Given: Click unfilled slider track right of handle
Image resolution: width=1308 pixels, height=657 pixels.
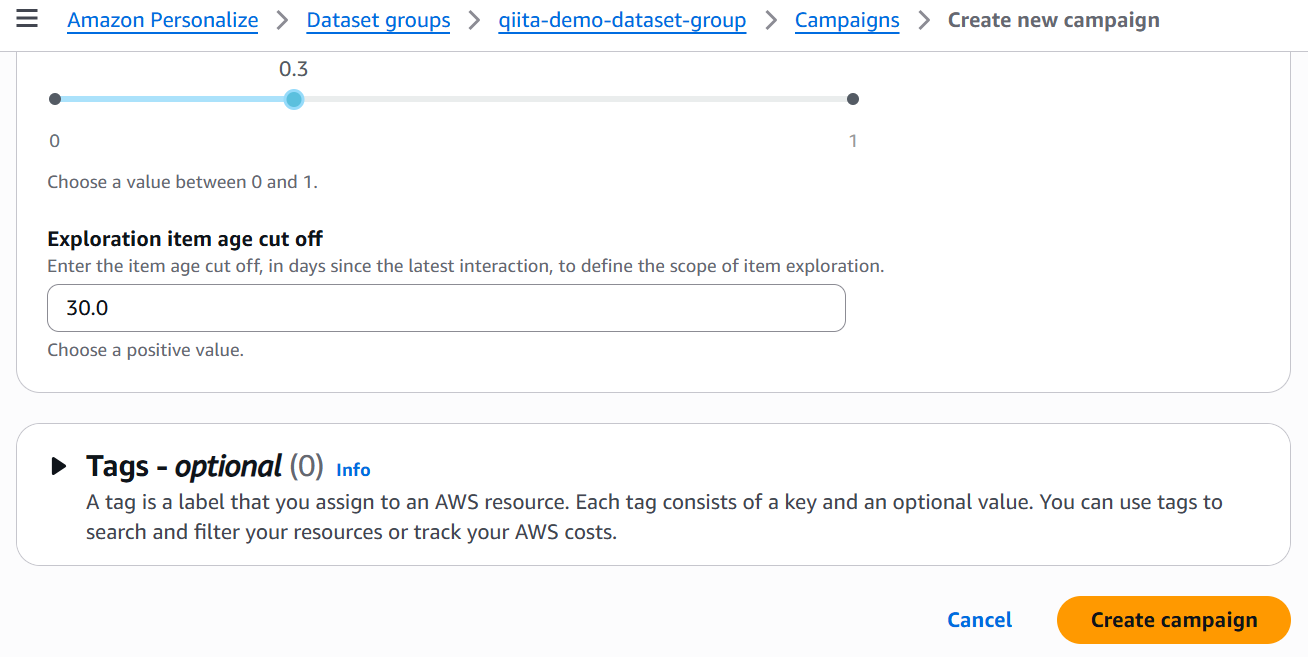Looking at the screenshot, I should (x=570, y=99).
